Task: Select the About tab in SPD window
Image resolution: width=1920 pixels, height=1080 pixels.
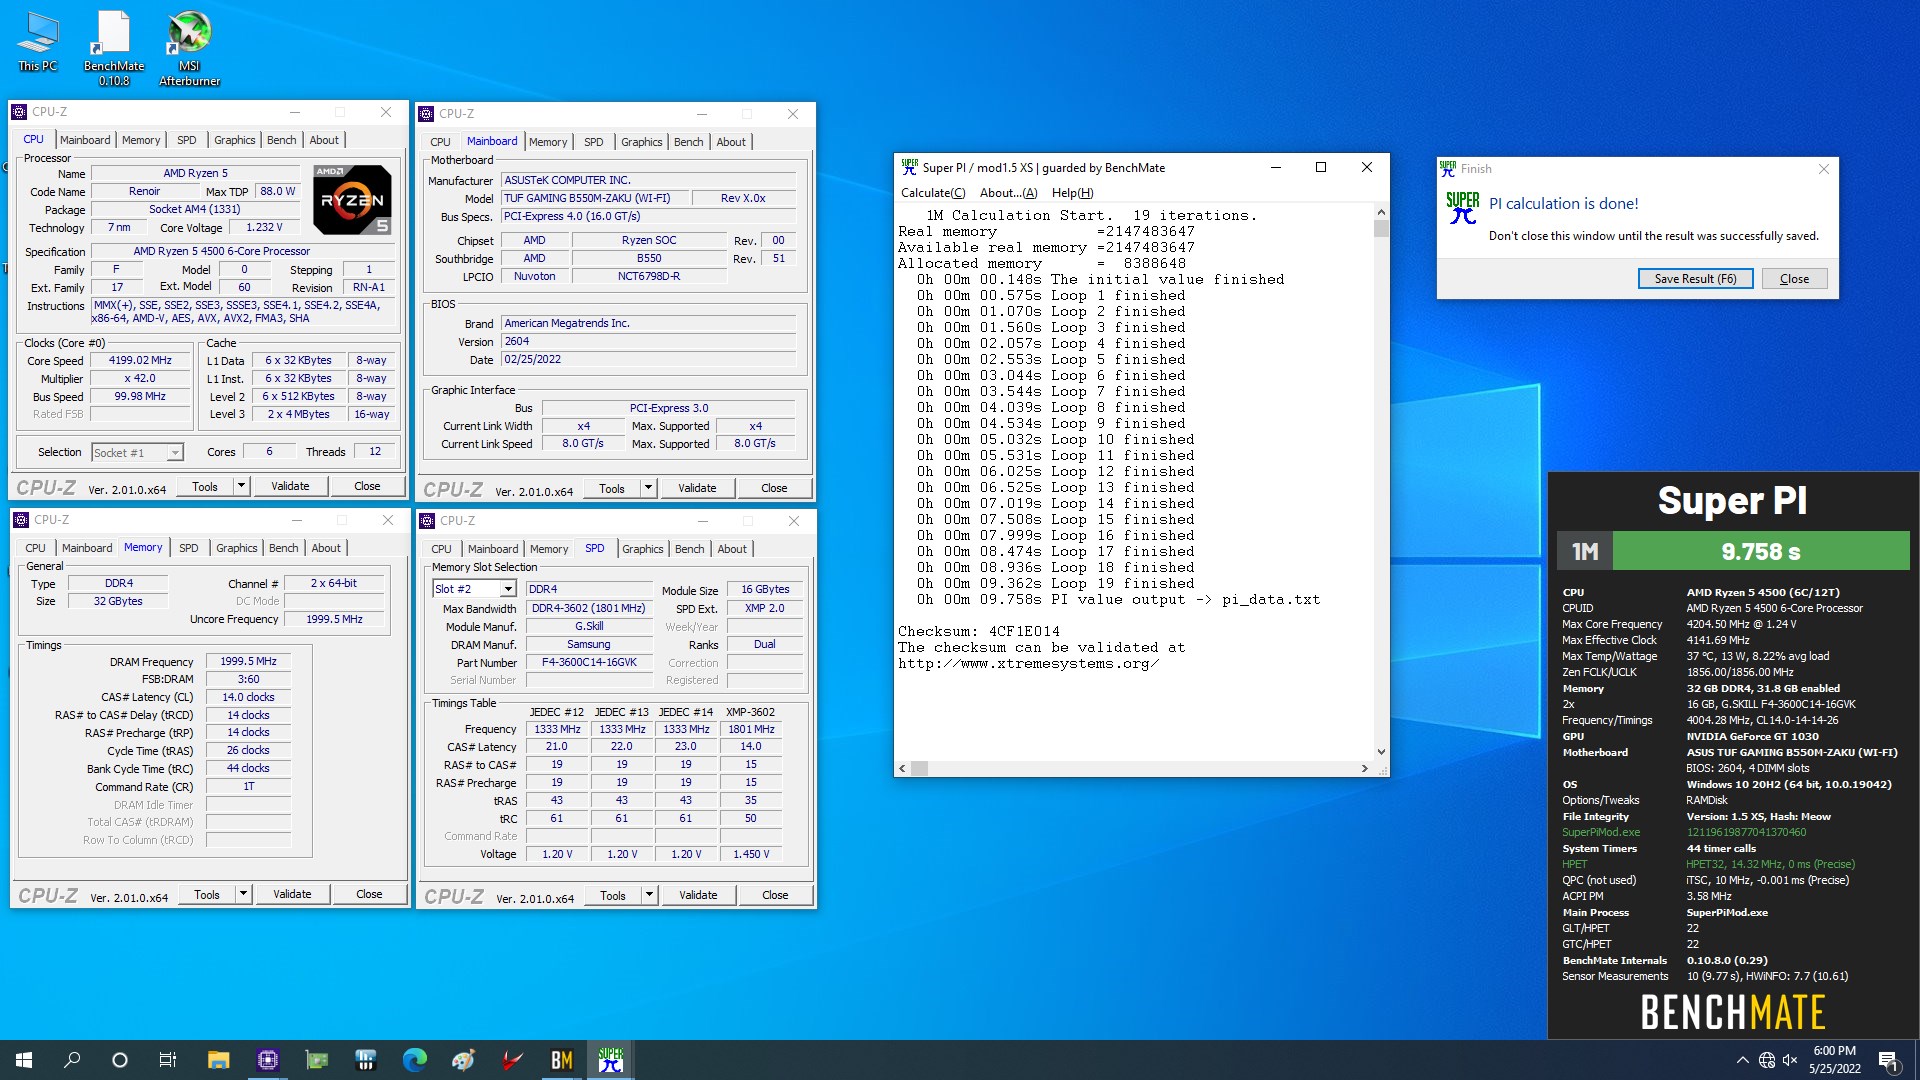Action: [732, 549]
